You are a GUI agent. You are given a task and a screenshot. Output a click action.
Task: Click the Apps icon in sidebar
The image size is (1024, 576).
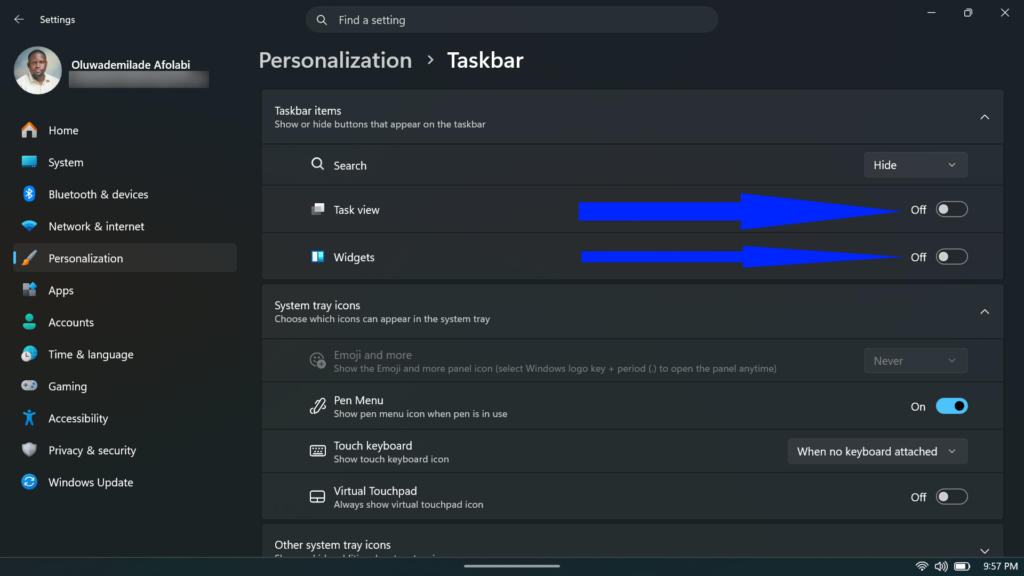click(x=29, y=290)
